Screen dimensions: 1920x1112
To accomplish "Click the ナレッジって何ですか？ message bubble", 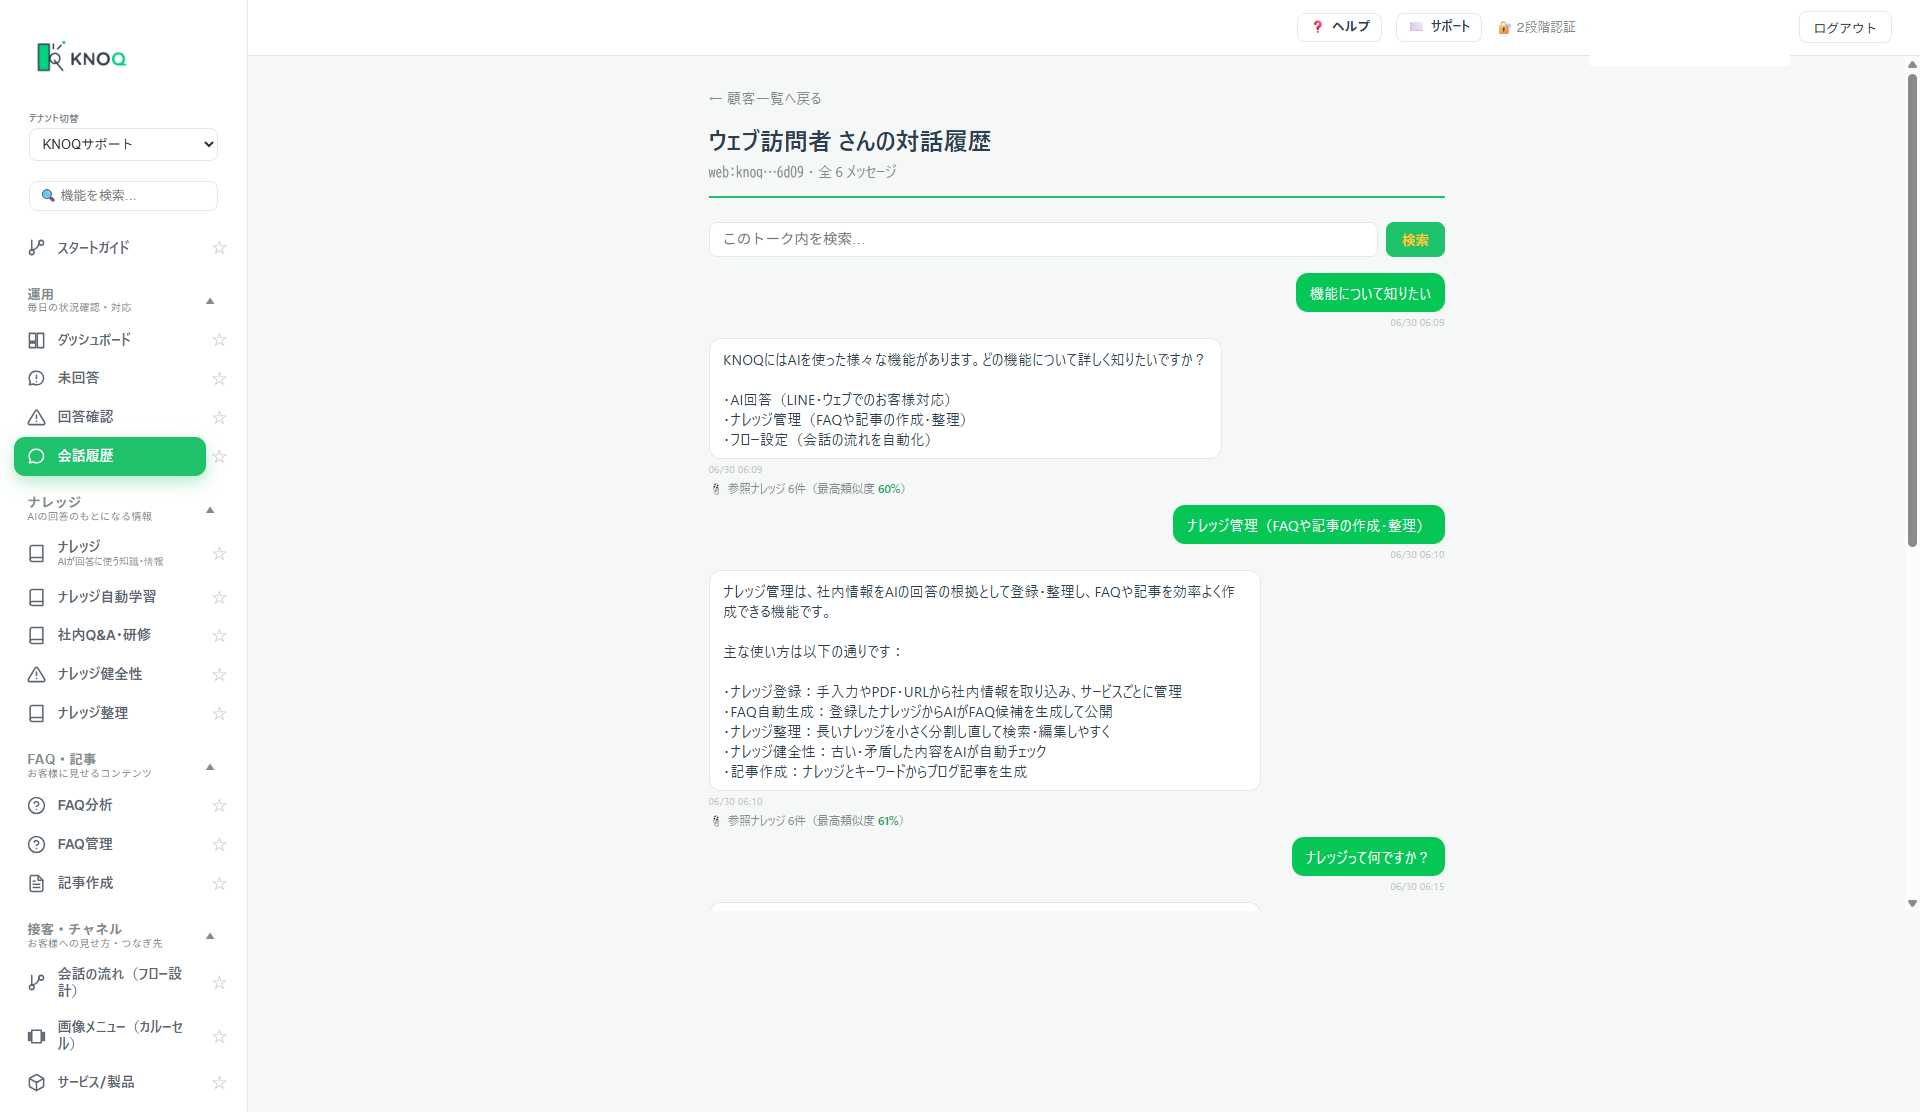I will point(1368,857).
